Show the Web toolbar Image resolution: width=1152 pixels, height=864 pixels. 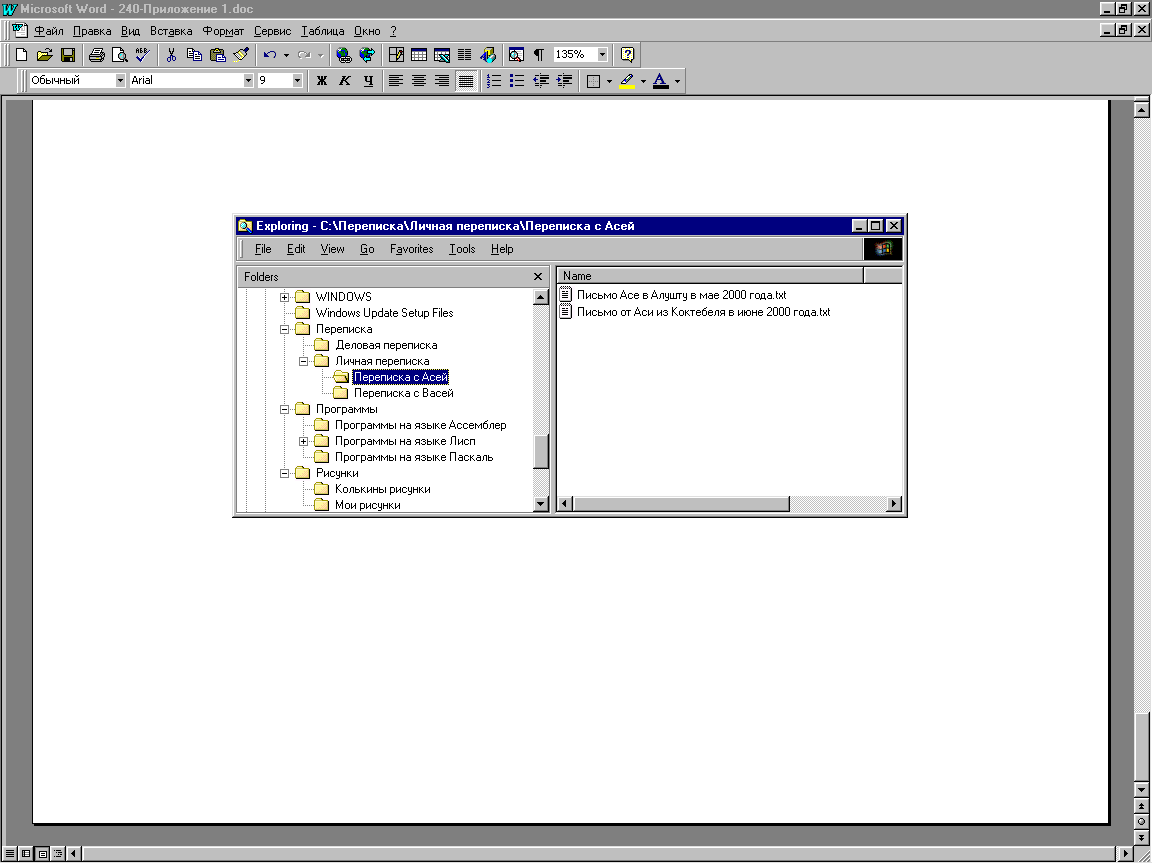tap(367, 54)
